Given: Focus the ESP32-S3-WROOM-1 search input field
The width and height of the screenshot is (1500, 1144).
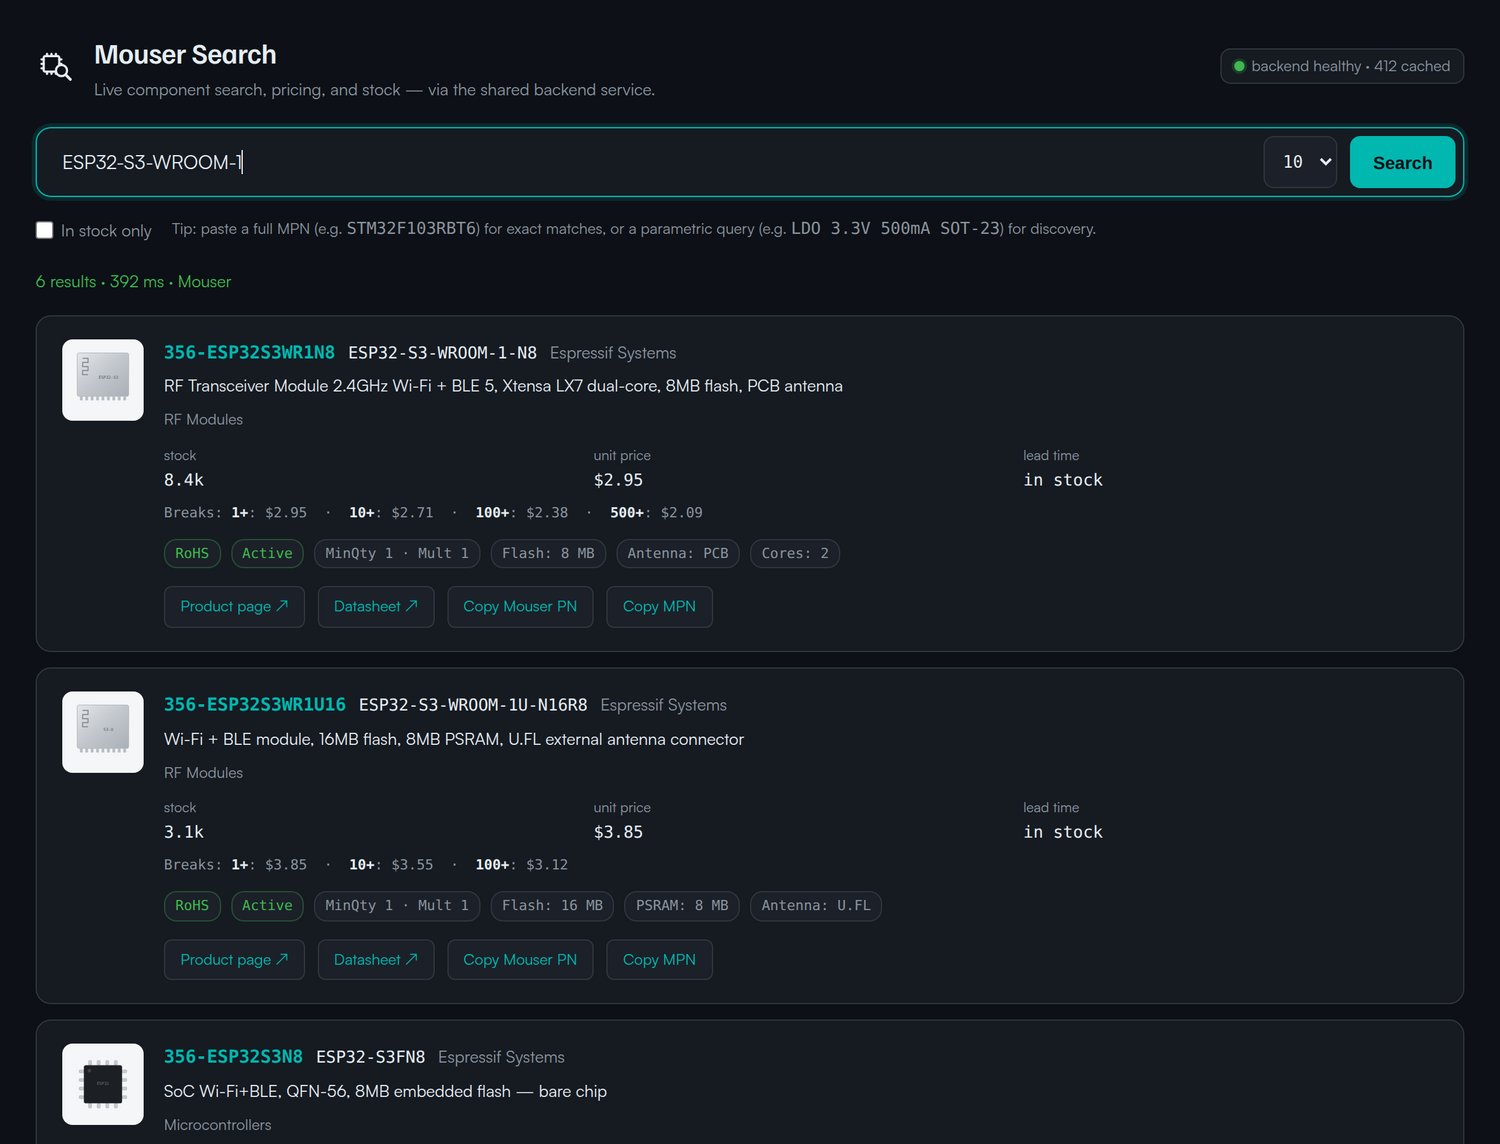Looking at the screenshot, I should click(x=650, y=162).
